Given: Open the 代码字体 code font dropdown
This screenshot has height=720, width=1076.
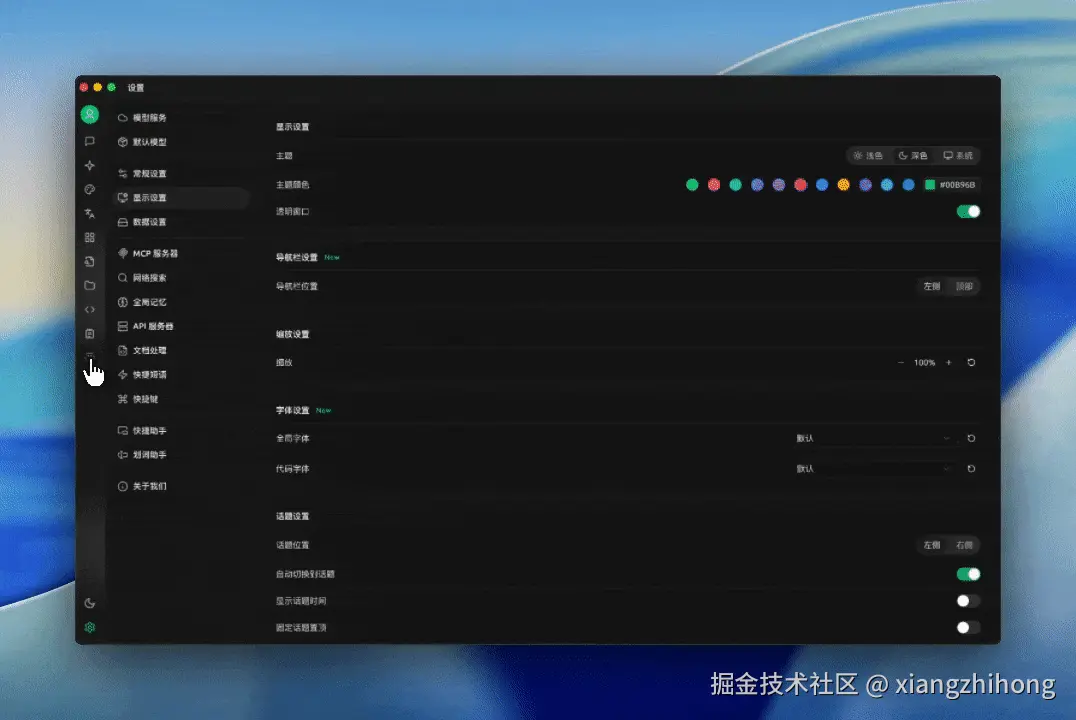Looking at the screenshot, I should 875,468.
